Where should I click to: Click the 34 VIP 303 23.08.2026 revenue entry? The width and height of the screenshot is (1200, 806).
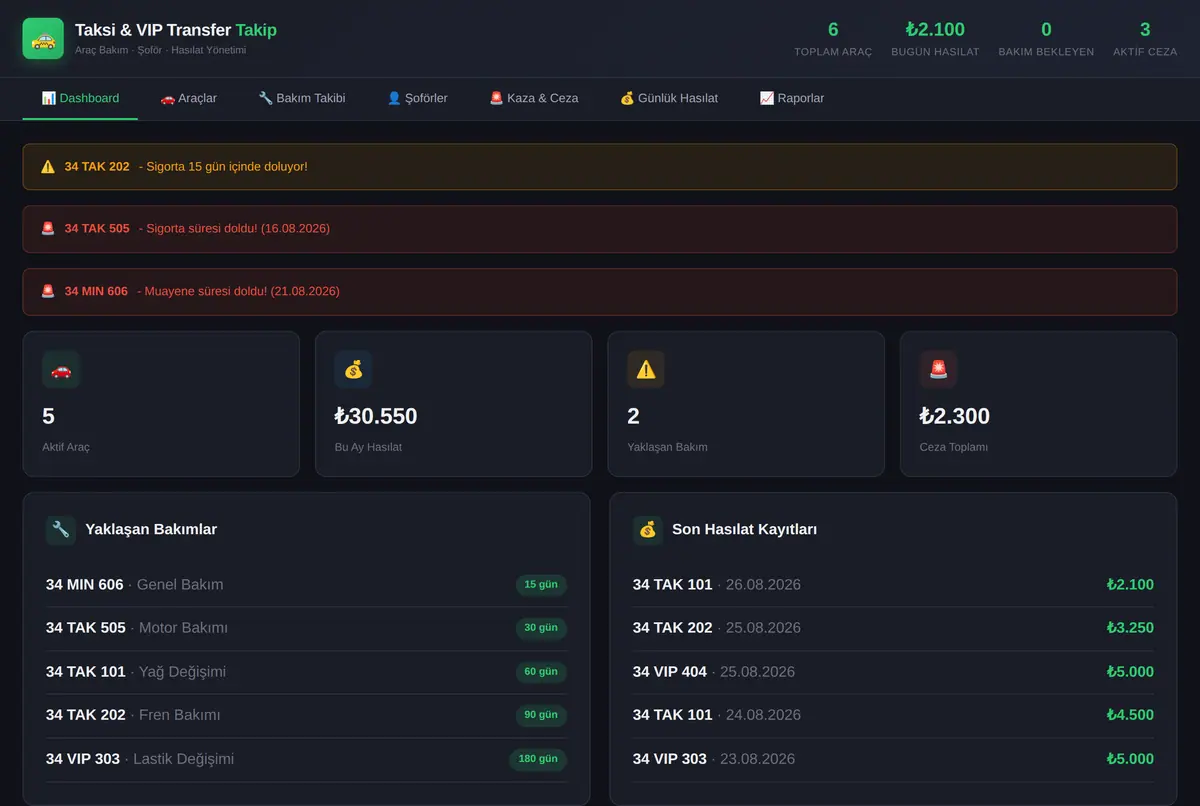click(893, 759)
